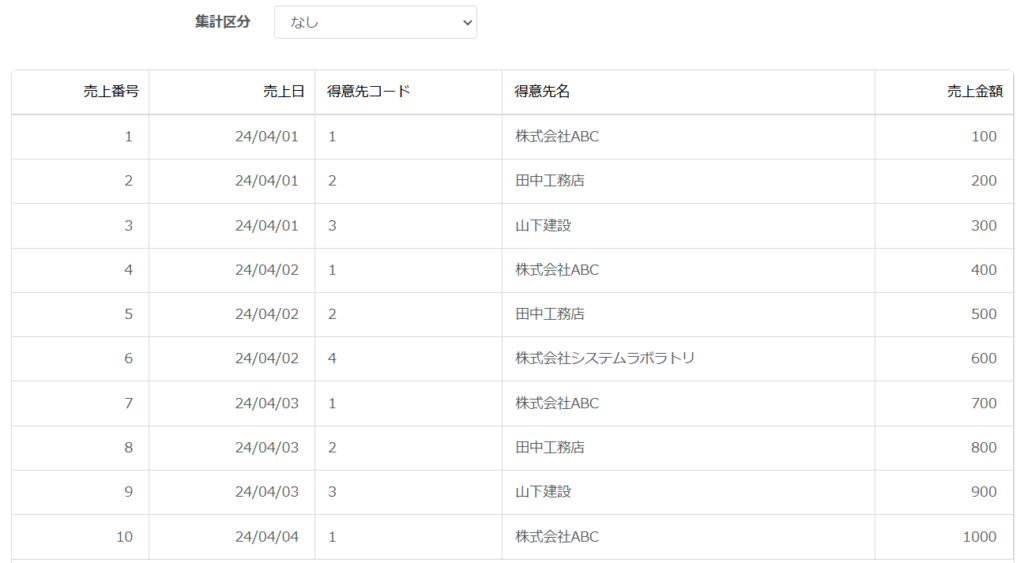
Task: Click the amount cell showing 500
Action: [x=944, y=314]
